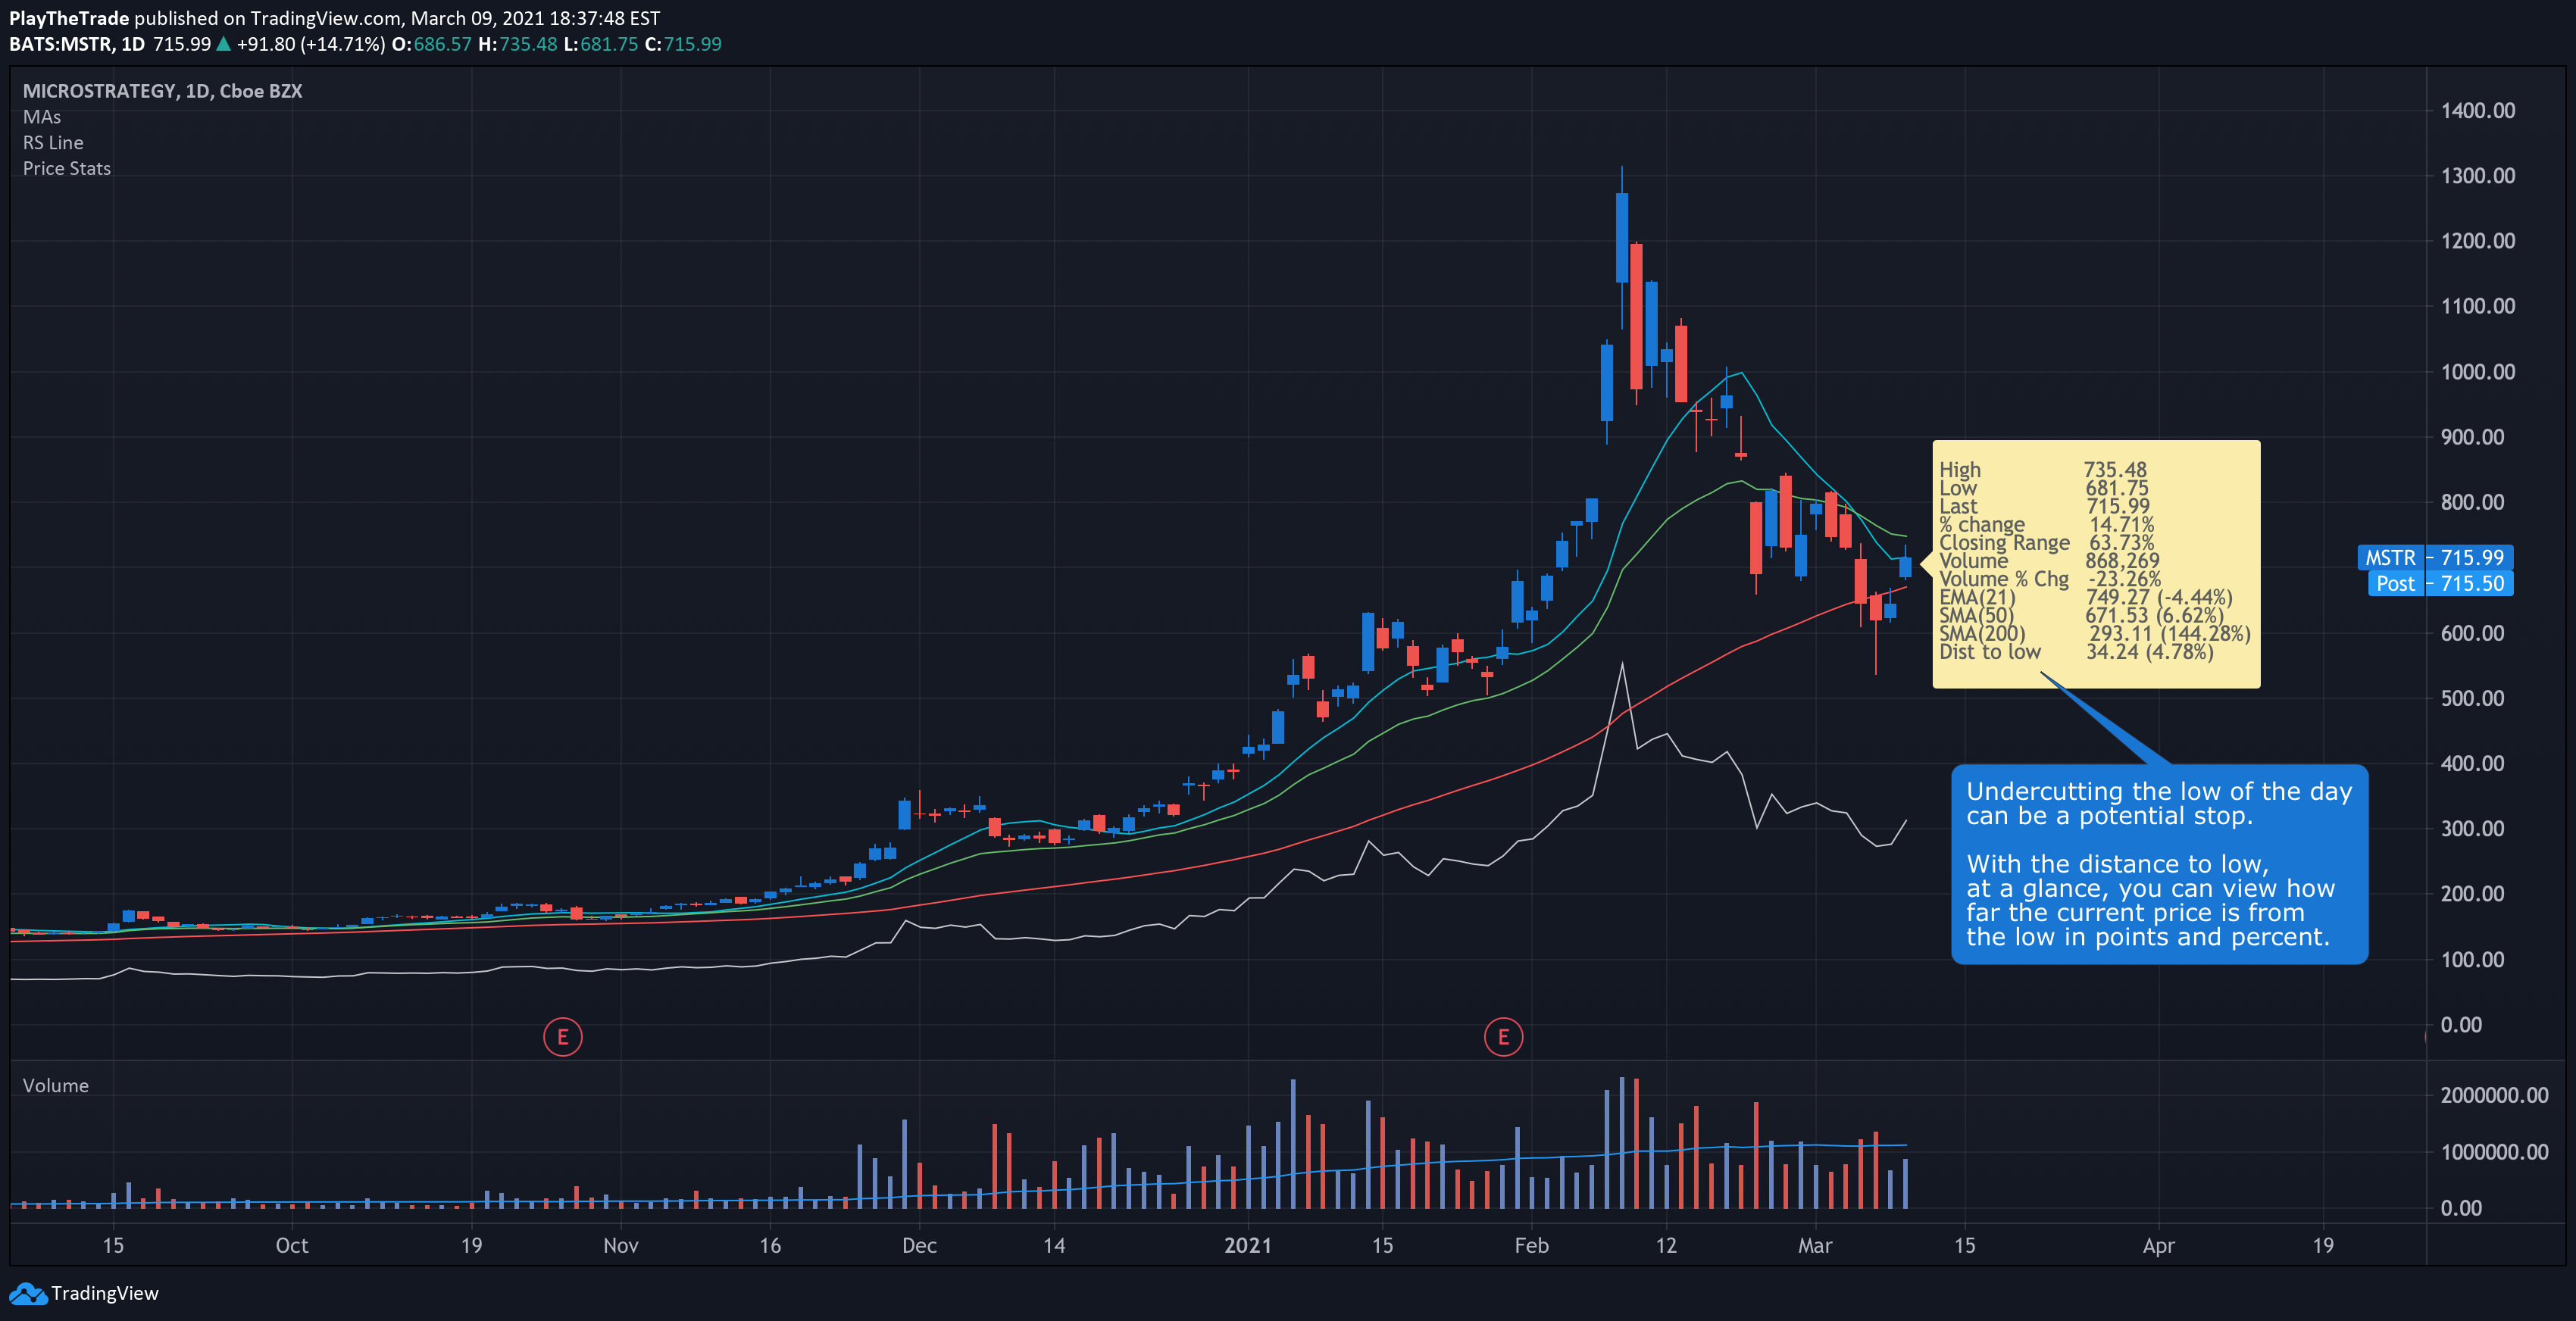
Task: Click the H:735.48 value in header
Action: pos(517,44)
